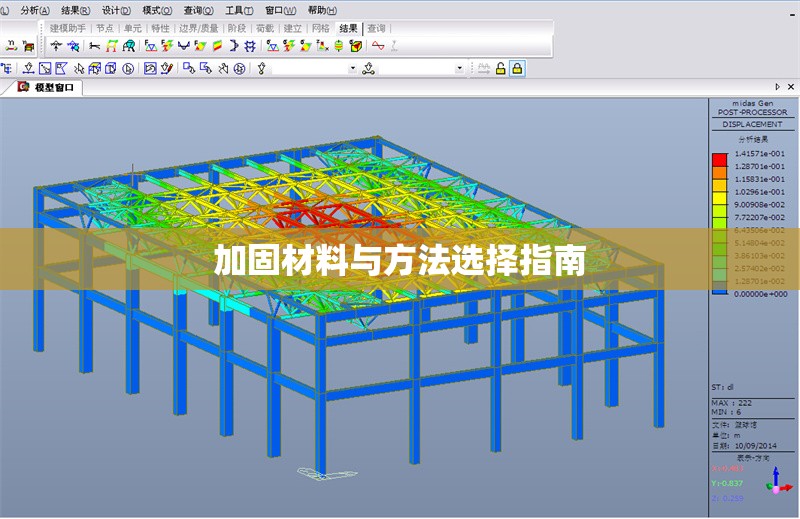Image resolution: width=800 pixels, height=519 pixels.
Task: Expand the first toolbar combo box arrow
Action: [x=352, y=68]
